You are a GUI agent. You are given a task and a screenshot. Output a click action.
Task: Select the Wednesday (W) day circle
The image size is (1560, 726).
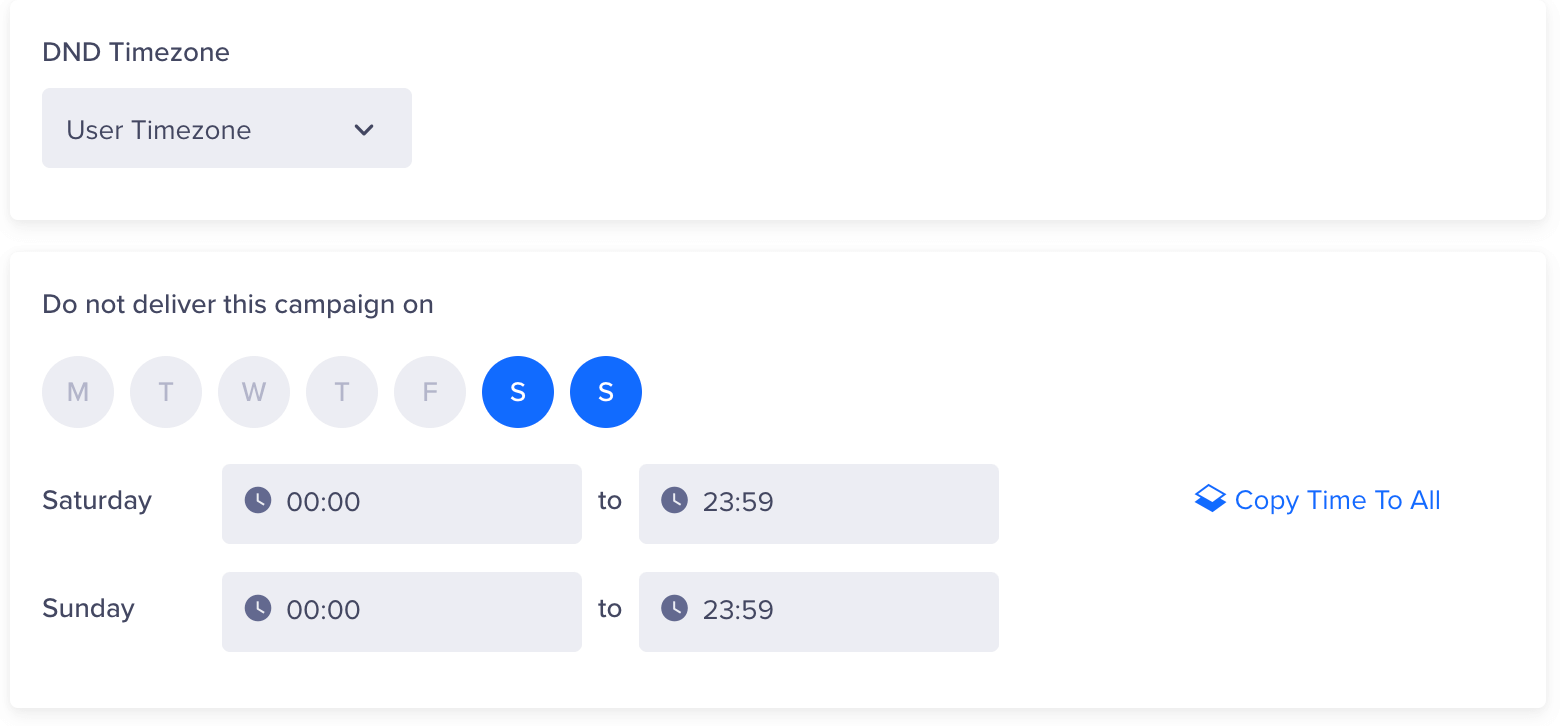254,392
